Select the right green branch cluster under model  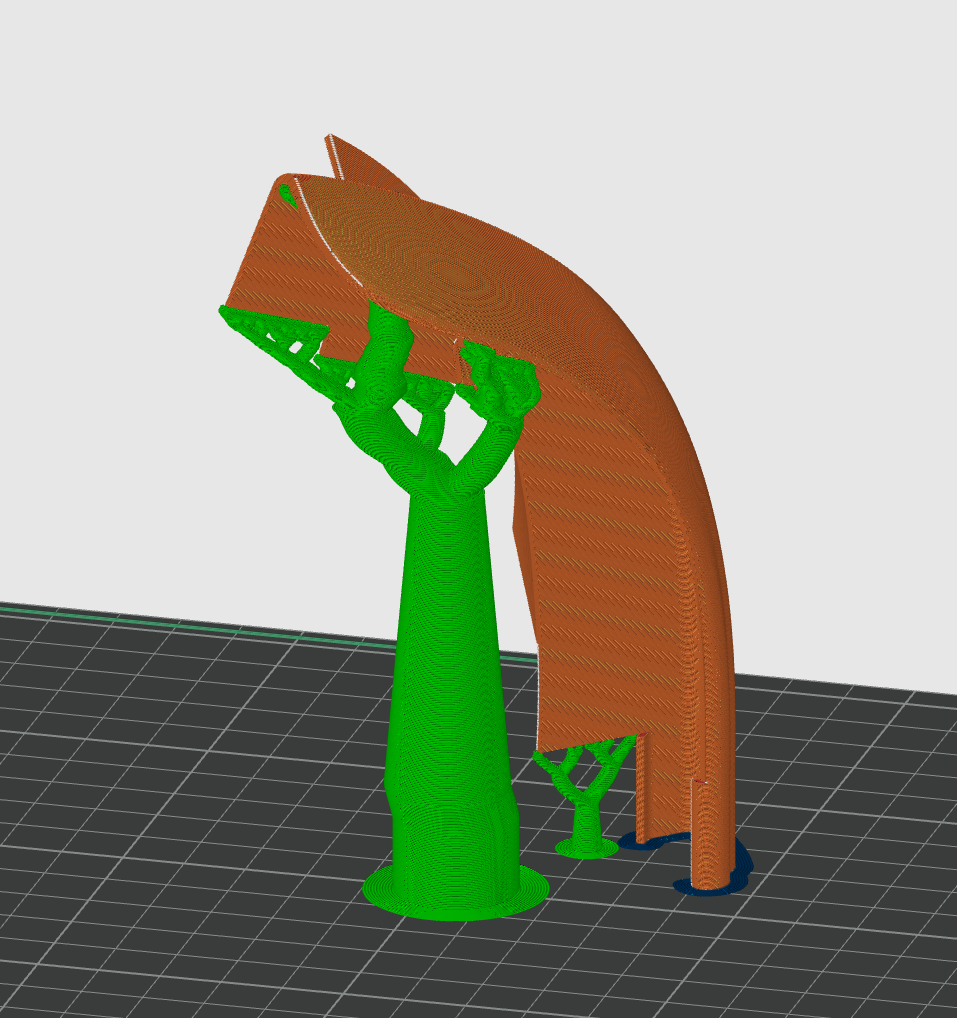point(503,383)
